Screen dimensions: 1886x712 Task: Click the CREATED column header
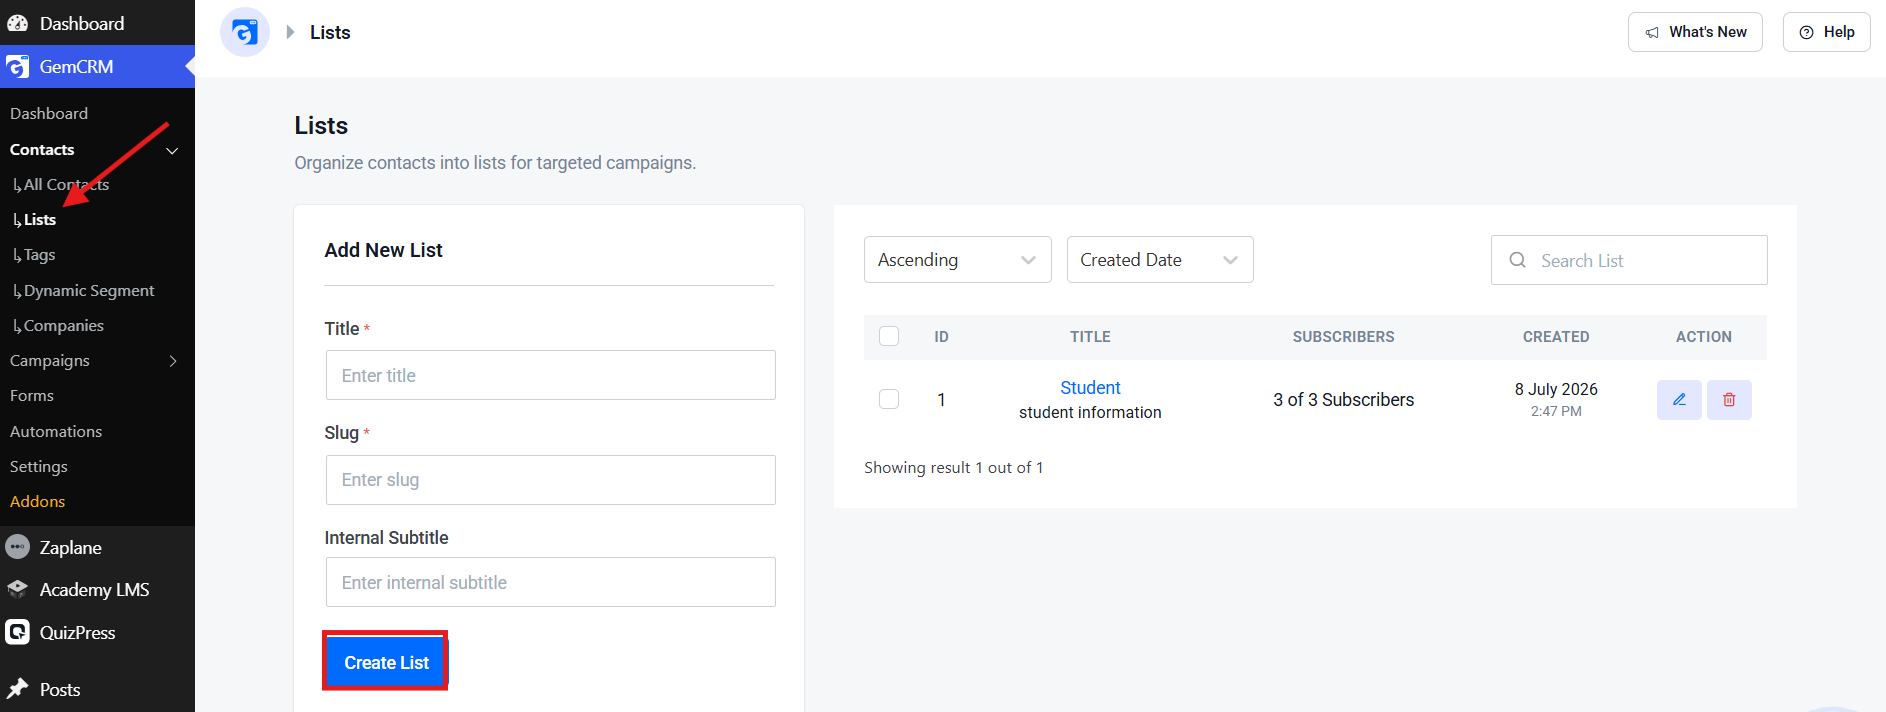(1556, 337)
